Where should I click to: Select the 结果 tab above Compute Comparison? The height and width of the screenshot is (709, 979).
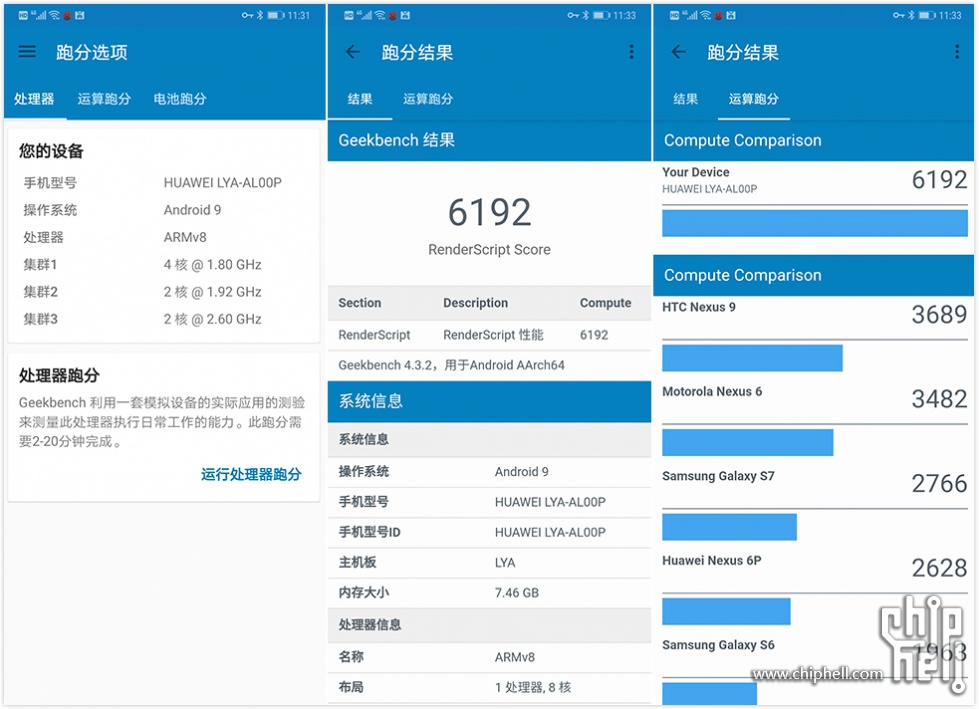pyautogui.click(x=686, y=99)
